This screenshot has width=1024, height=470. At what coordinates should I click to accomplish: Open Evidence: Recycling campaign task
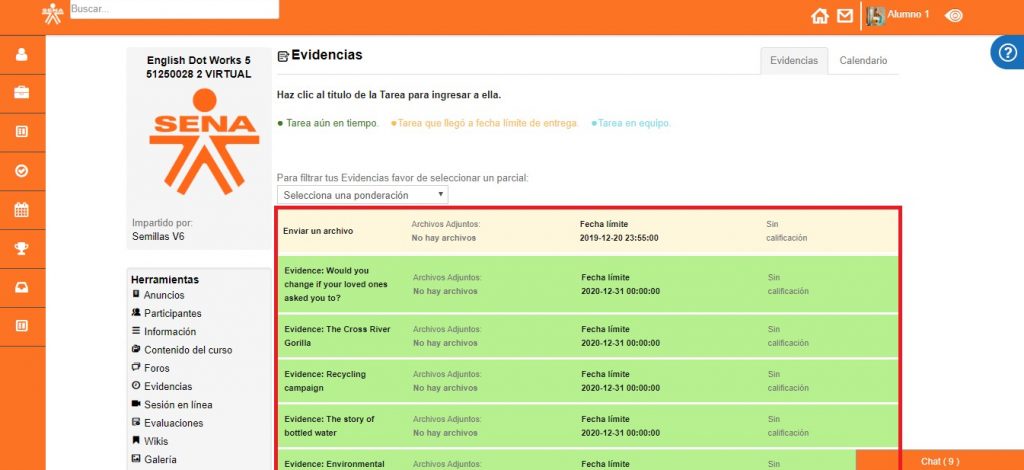coord(325,381)
